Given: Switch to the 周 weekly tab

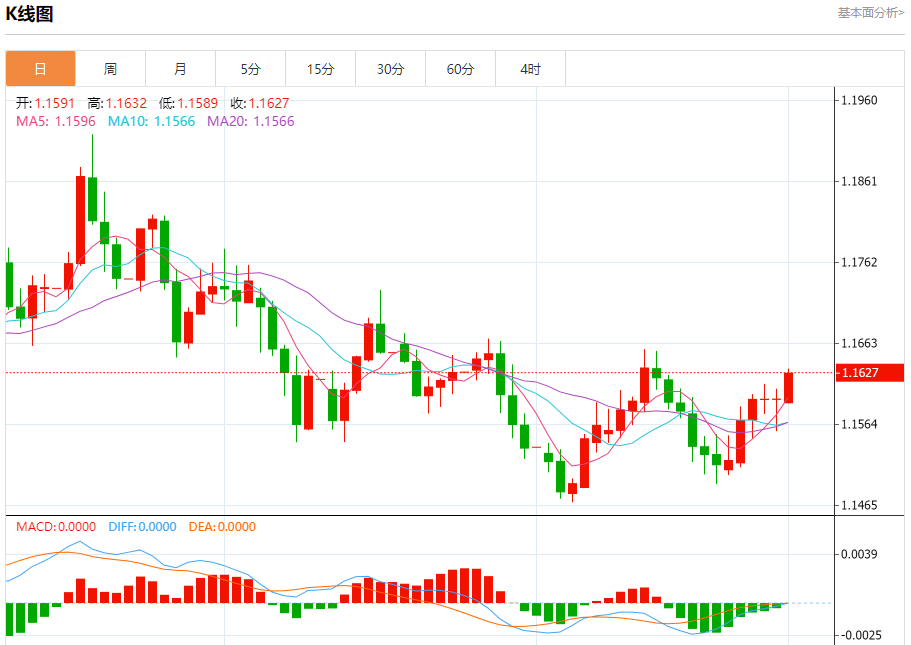Looking at the screenshot, I should coord(110,69).
